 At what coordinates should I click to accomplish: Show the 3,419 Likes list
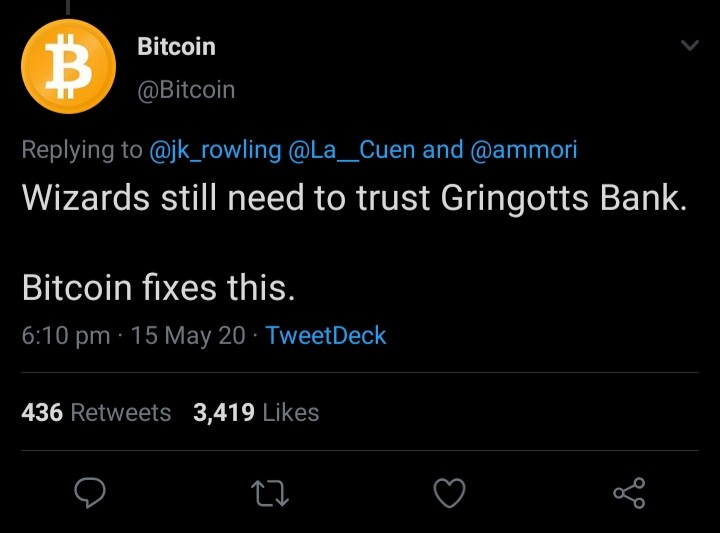tap(256, 412)
